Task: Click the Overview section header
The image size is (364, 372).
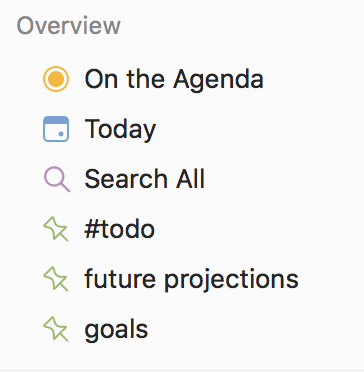Action: tap(69, 26)
